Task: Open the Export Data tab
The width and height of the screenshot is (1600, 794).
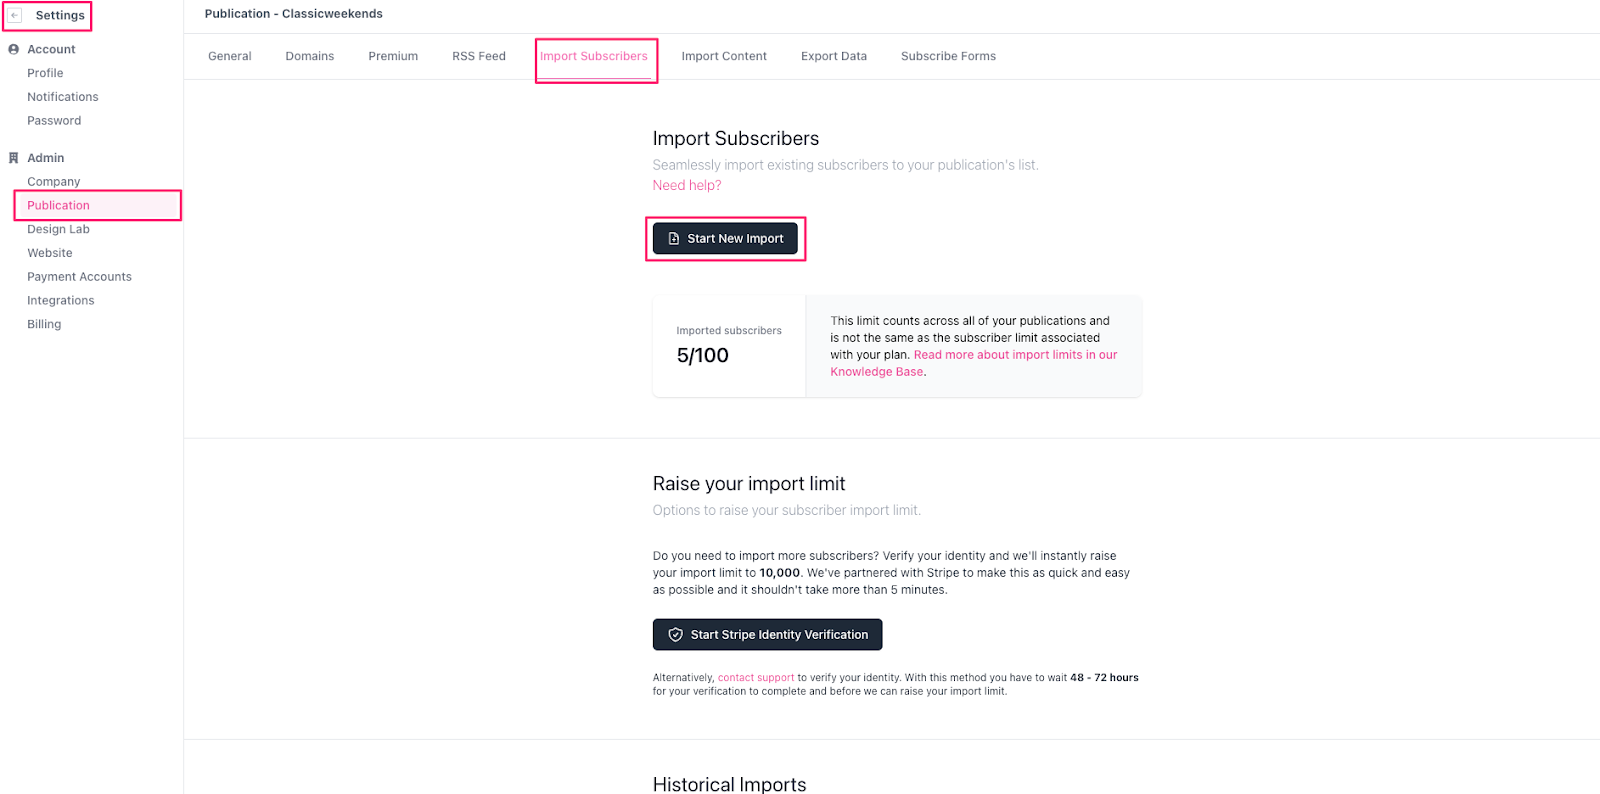Action: tap(834, 56)
